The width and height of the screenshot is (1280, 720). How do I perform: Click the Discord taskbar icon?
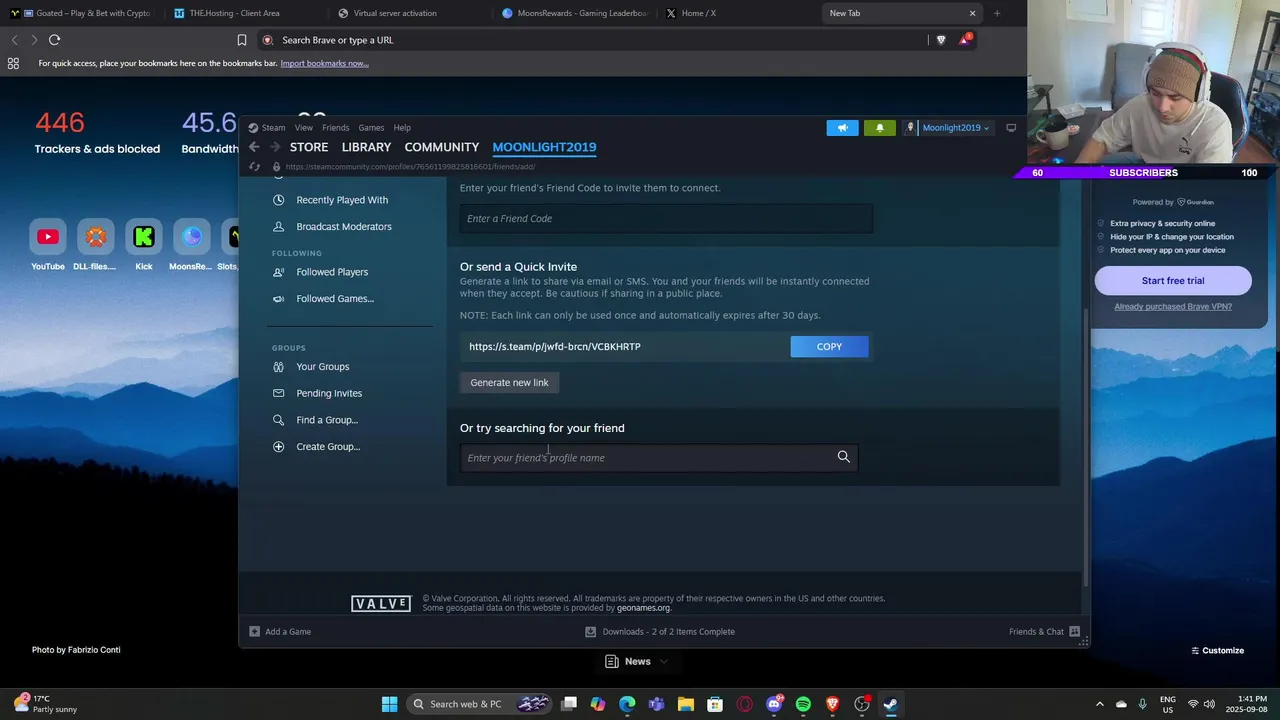pos(774,704)
